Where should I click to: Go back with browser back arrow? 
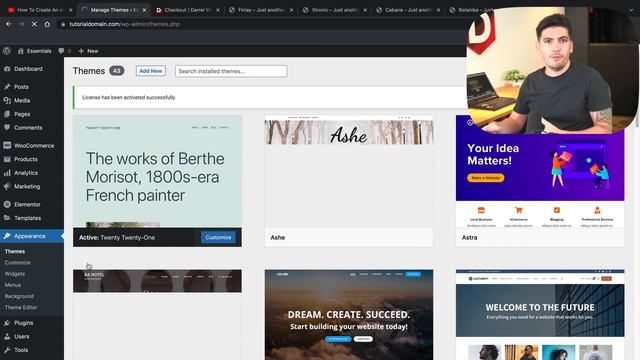tap(9, 24)
